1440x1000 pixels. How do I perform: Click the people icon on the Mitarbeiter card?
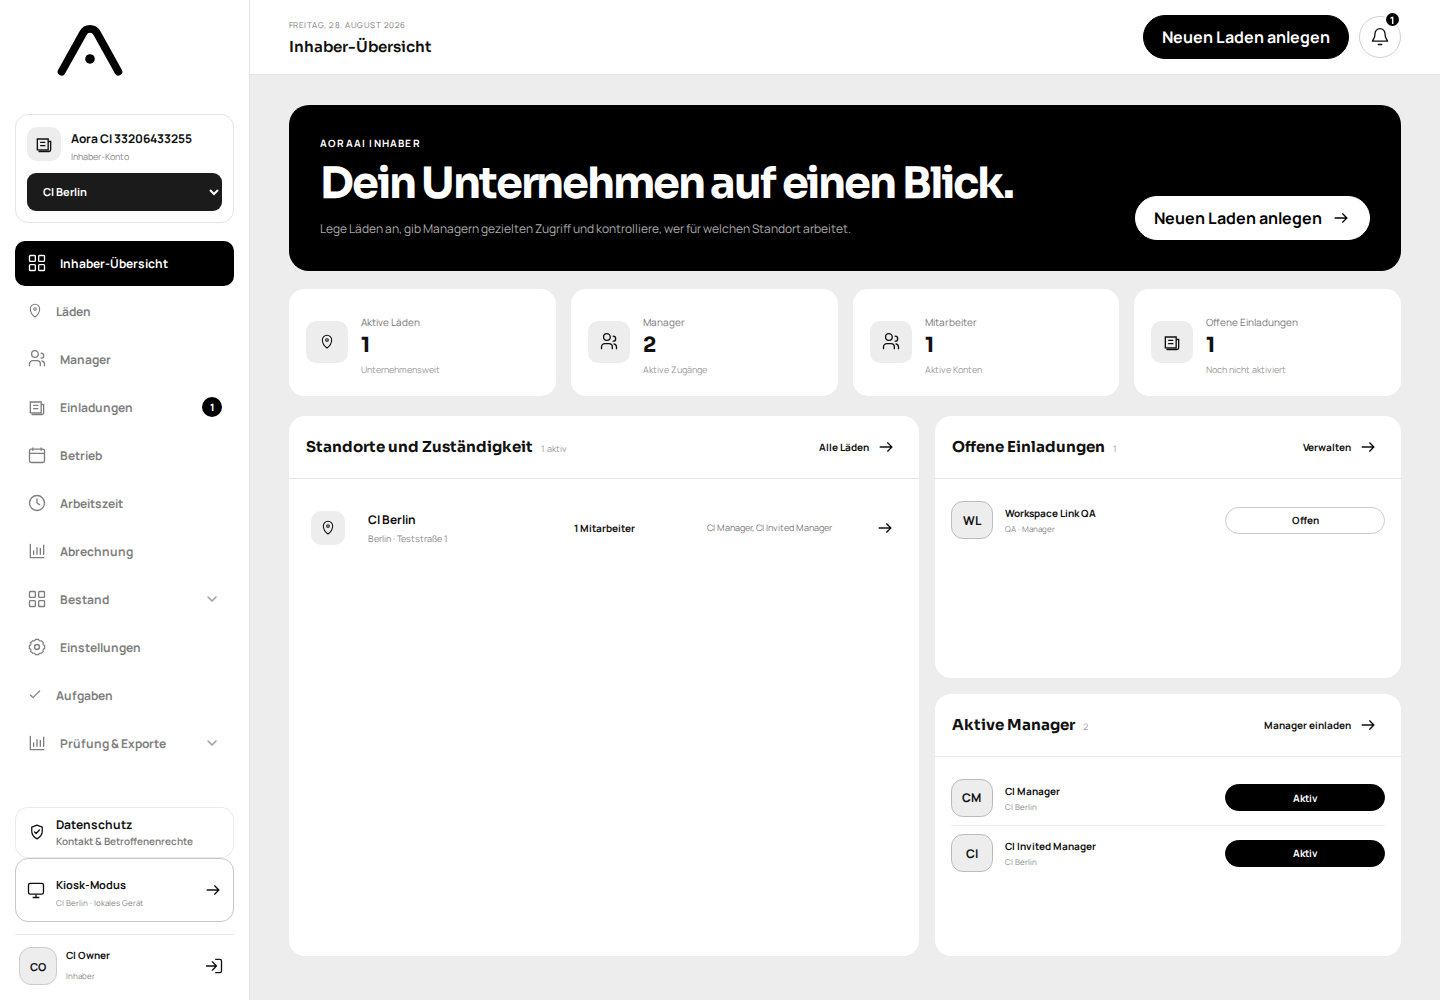[891, 342]
